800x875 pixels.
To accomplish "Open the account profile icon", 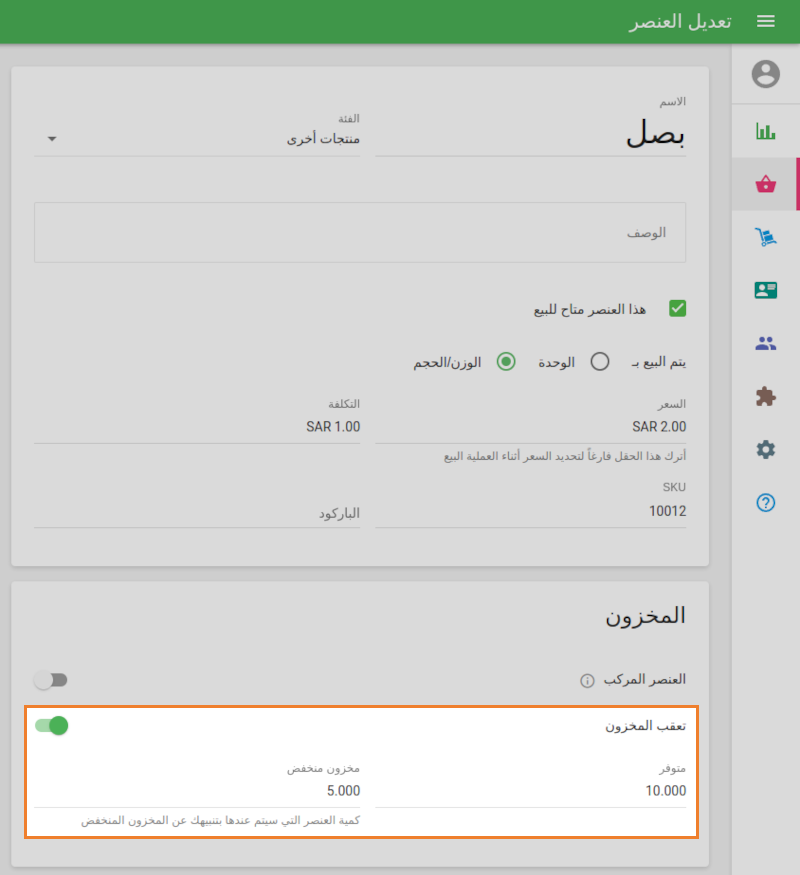I will [x=765, y=73].
